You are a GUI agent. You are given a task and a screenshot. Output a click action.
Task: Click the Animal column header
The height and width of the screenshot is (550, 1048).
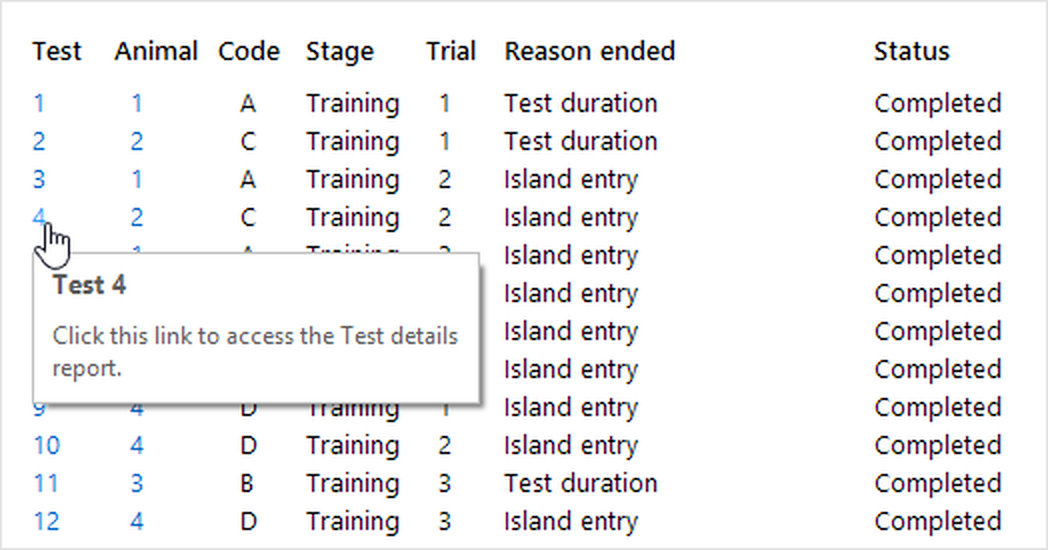click(156, 51)
